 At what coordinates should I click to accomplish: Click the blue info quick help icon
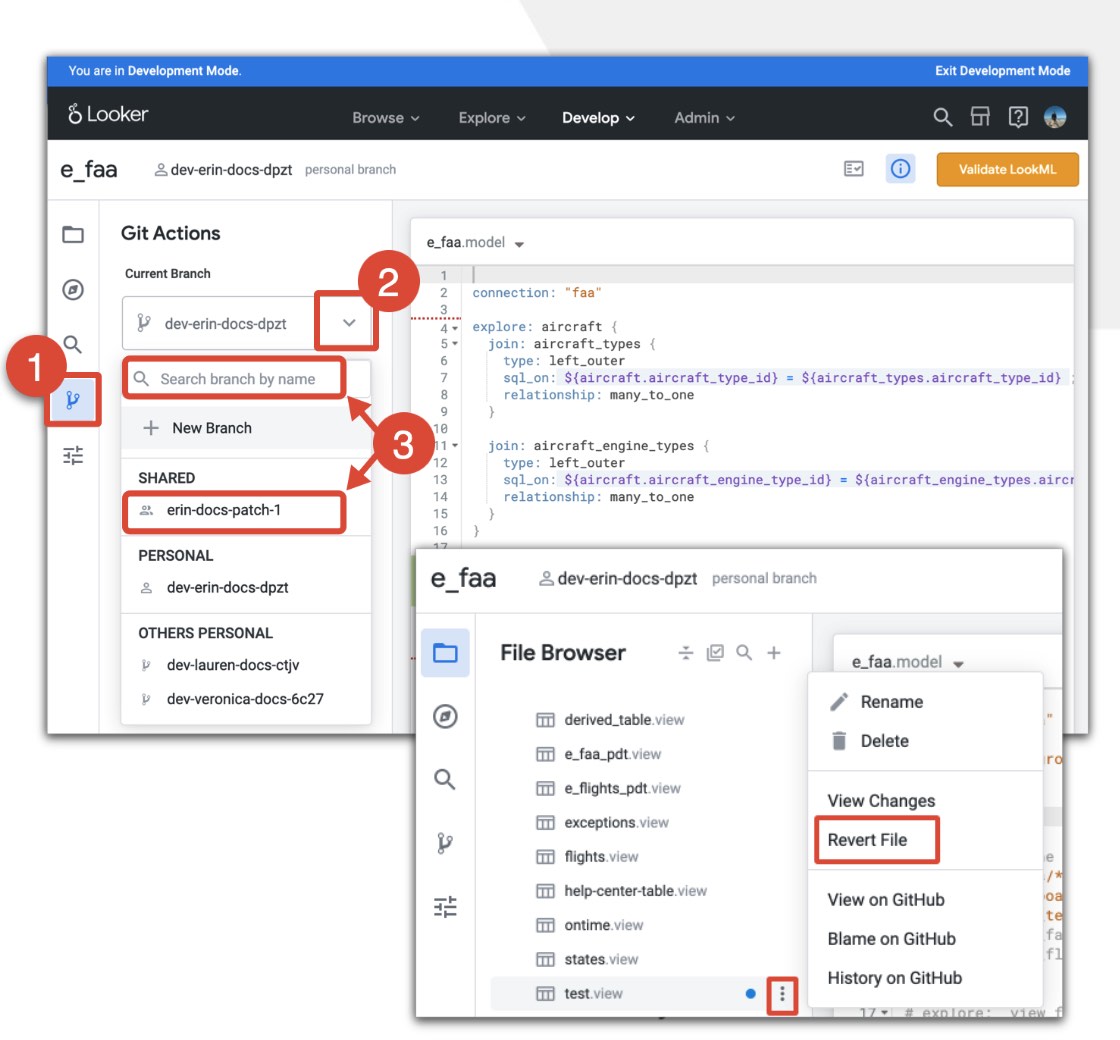[900, 169]
